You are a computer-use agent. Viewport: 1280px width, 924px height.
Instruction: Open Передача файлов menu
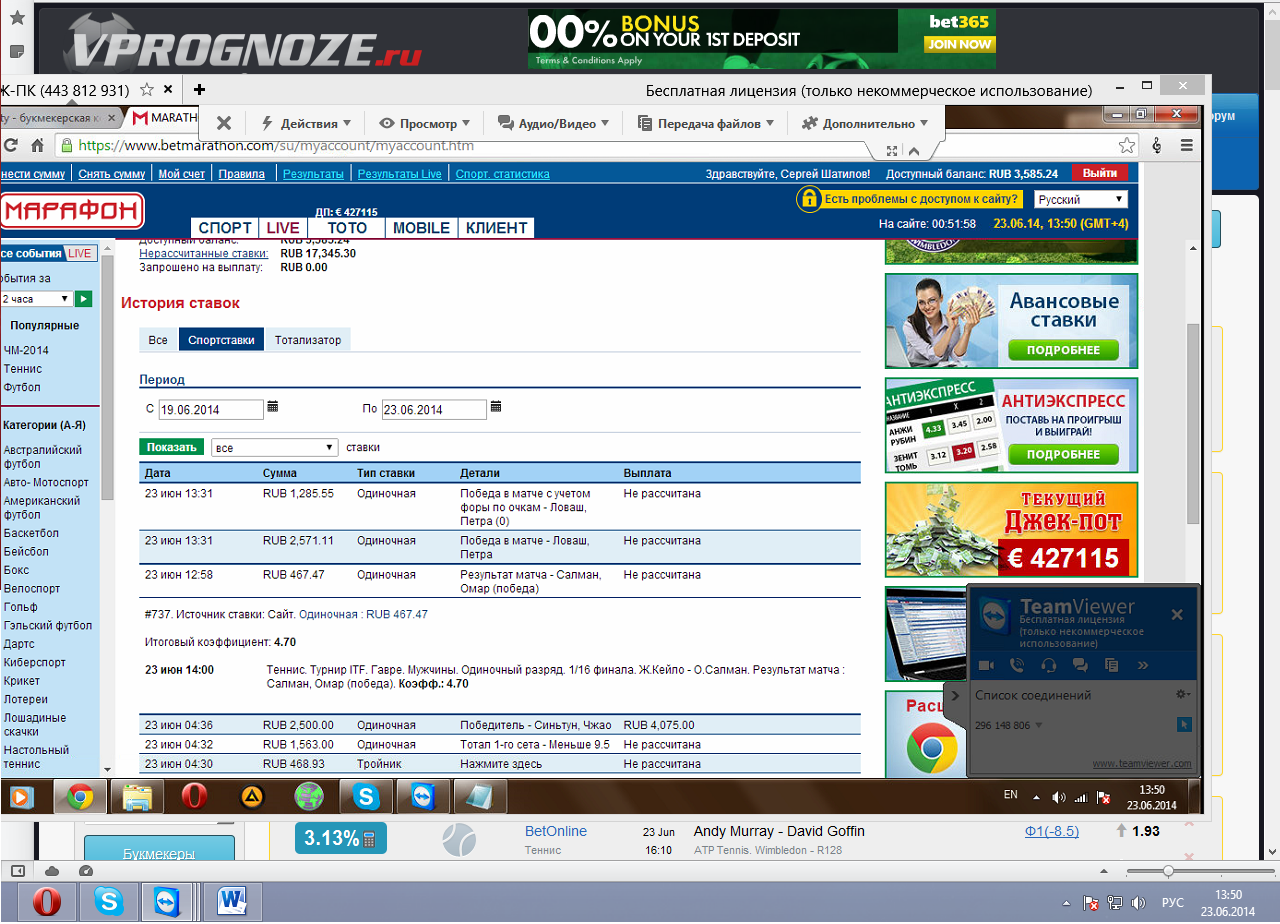tap(706, 124)
